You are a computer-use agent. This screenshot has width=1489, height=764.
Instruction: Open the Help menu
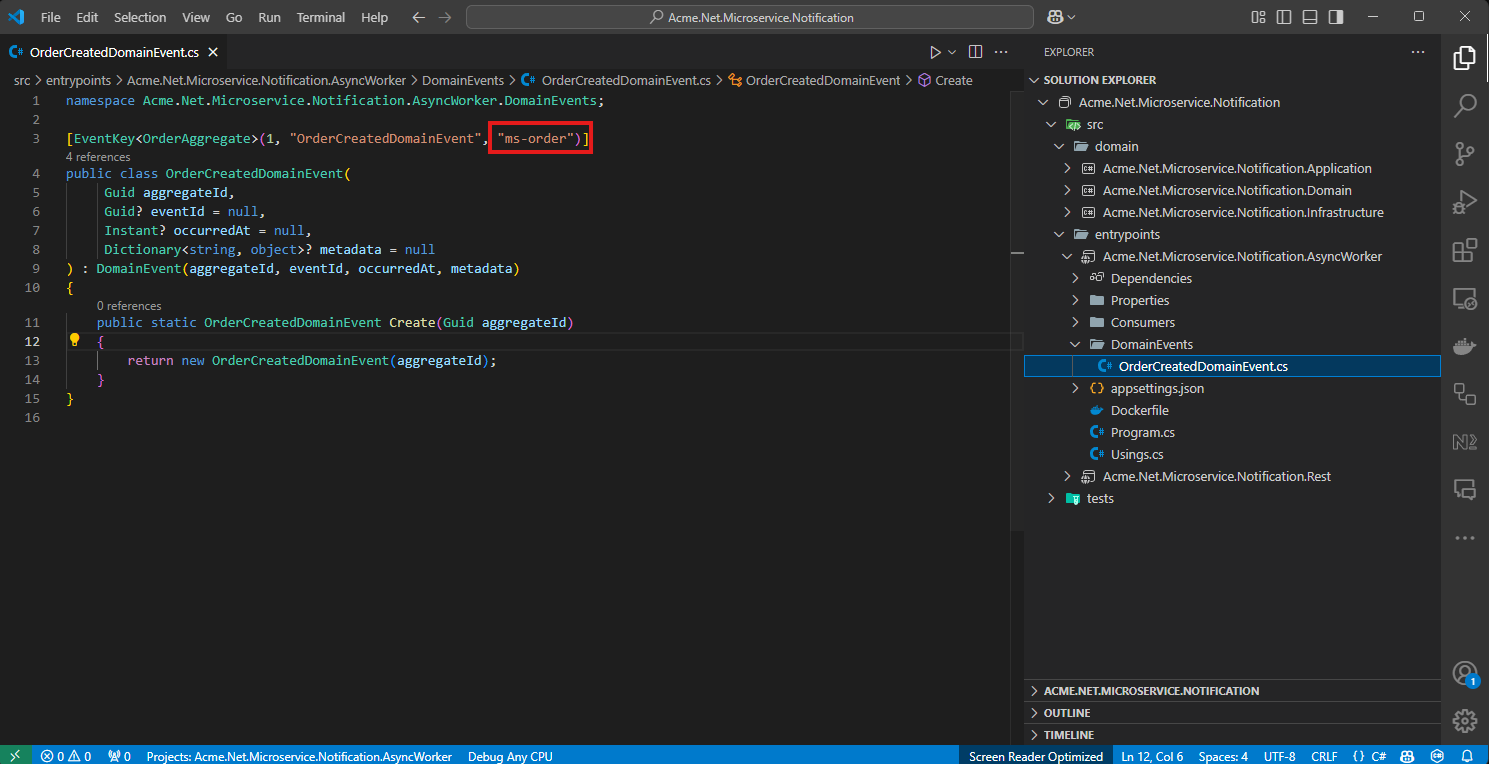pyautogui.click(x=375, y=17)
